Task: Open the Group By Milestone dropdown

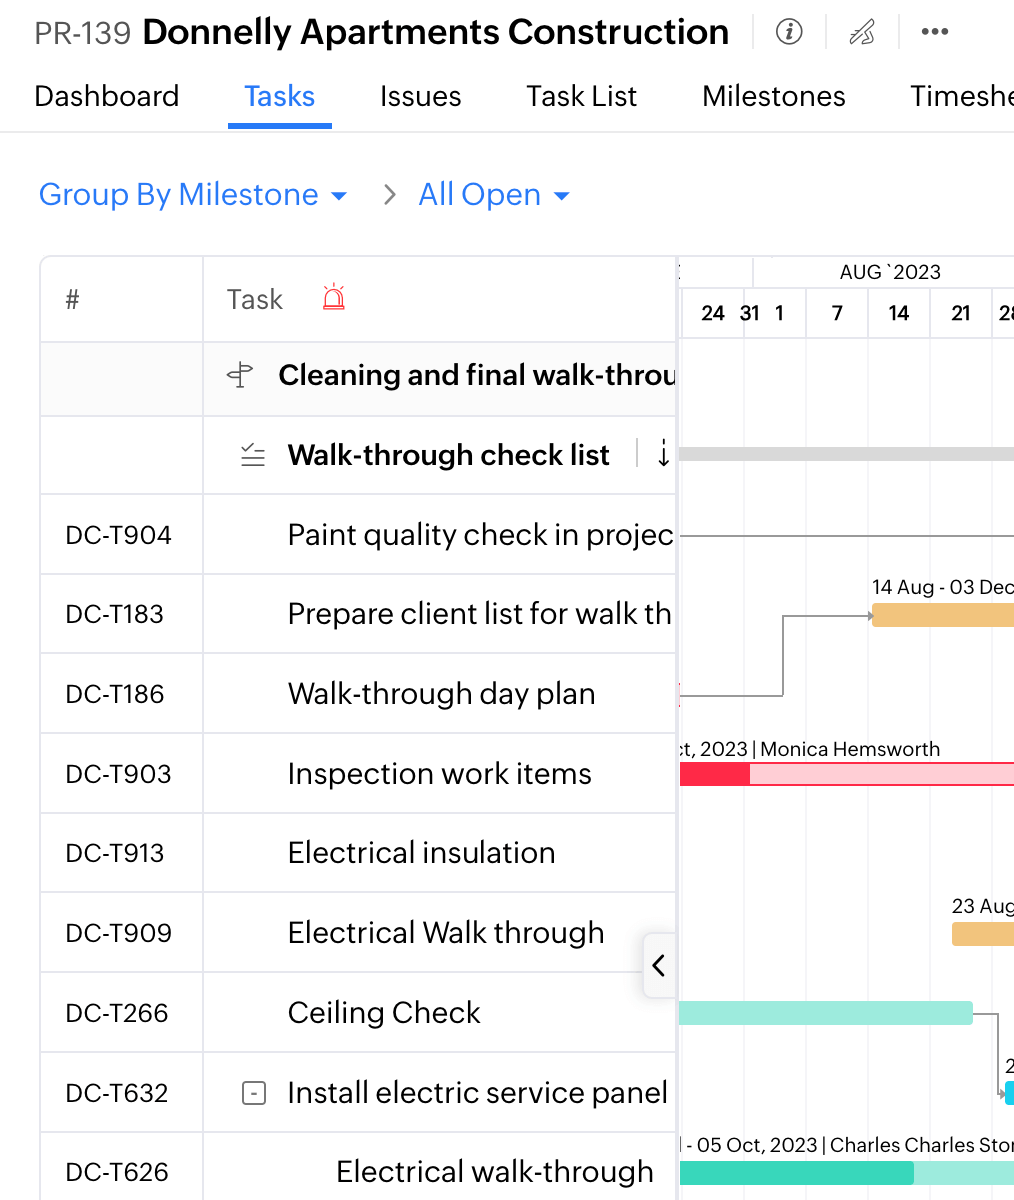Action: click(193, 195)
